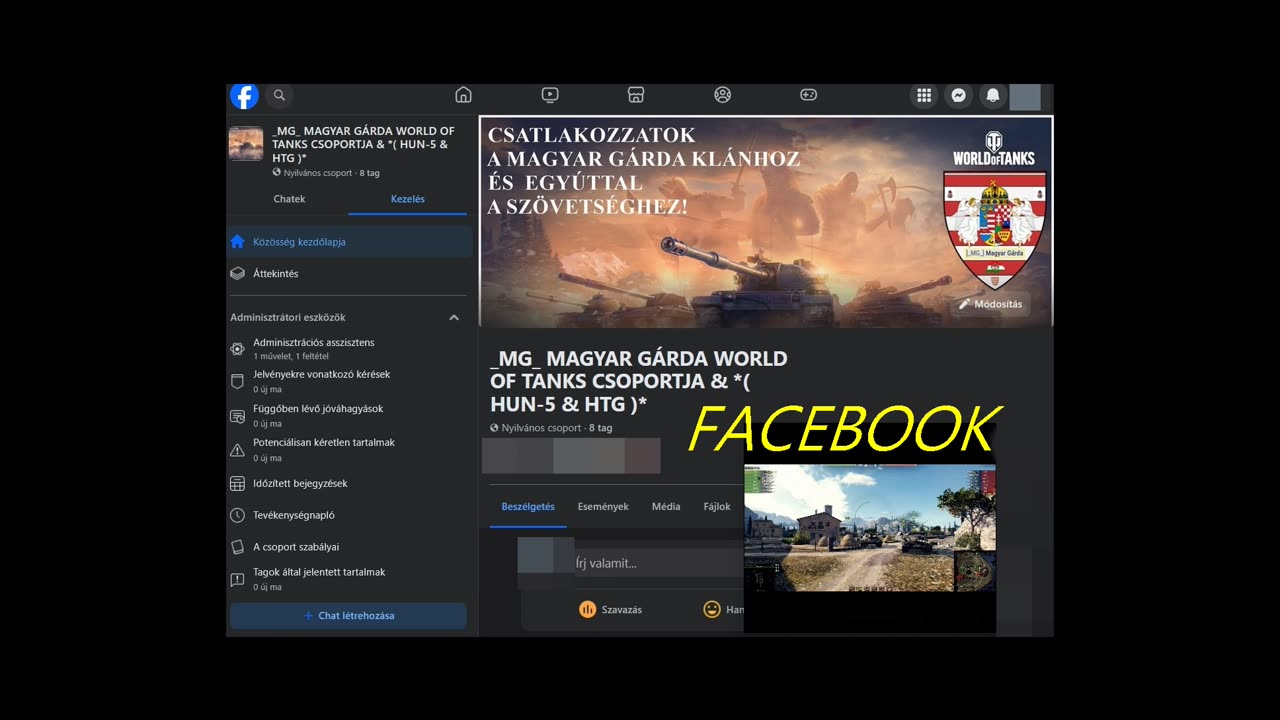Switch to the Chatek tab
The width and height of the screenshot is (1280, 720).
290,199
